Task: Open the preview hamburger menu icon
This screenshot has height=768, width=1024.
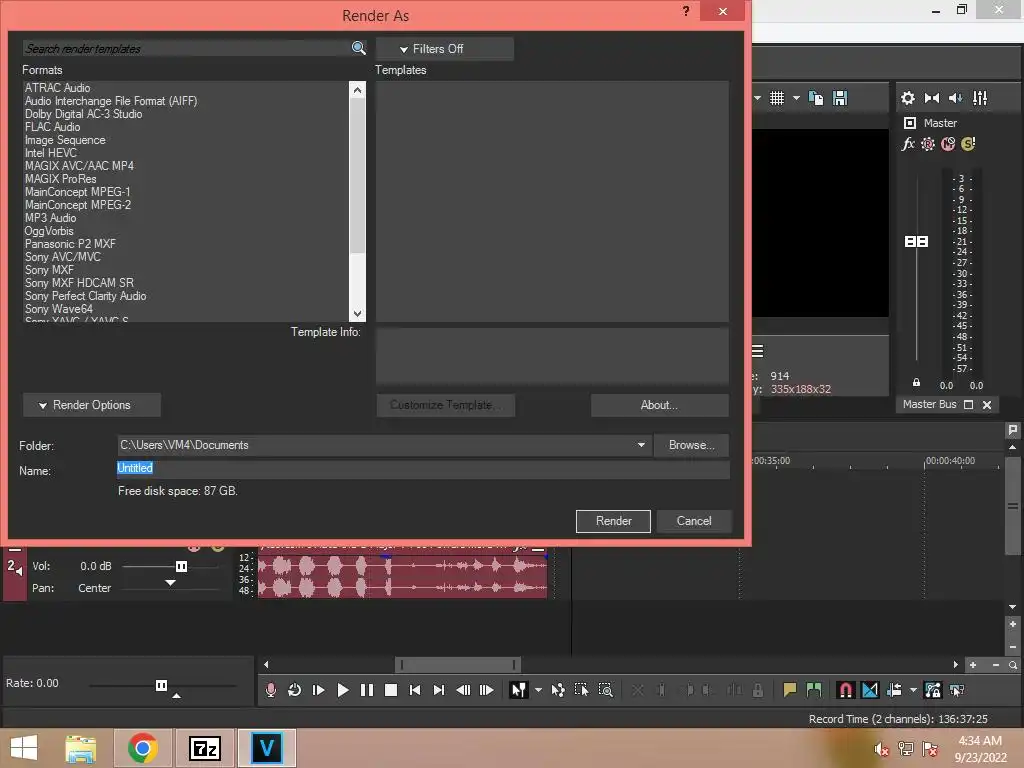Action: 758,351
